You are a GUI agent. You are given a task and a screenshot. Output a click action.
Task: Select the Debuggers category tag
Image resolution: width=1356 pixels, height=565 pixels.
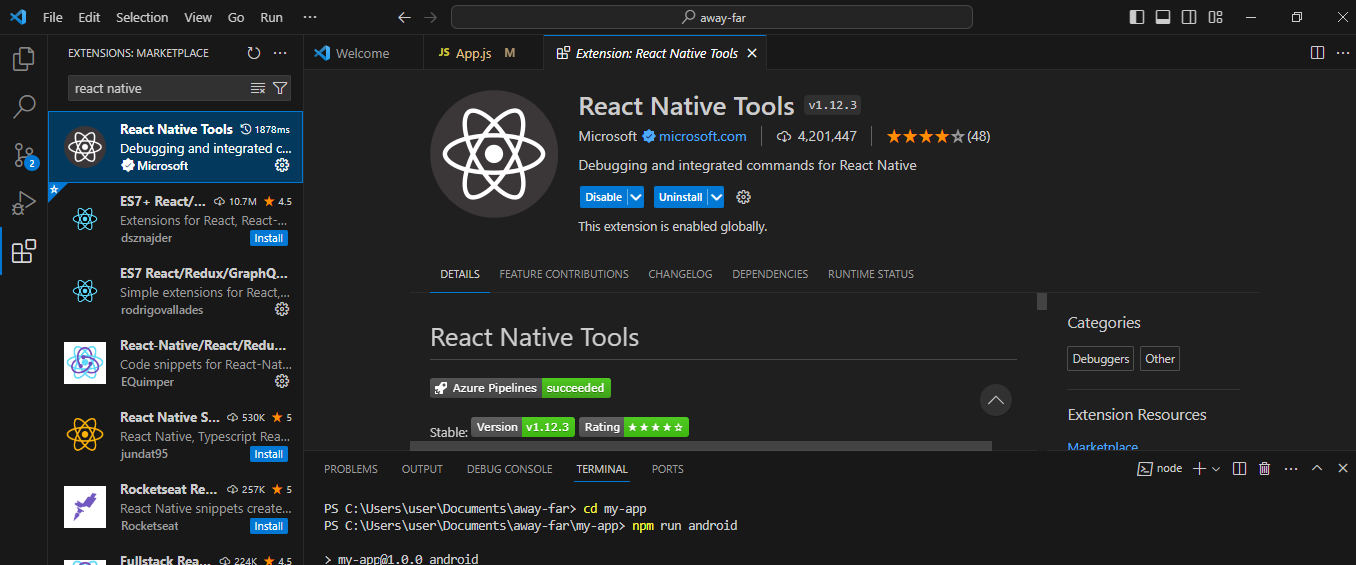1100,359
